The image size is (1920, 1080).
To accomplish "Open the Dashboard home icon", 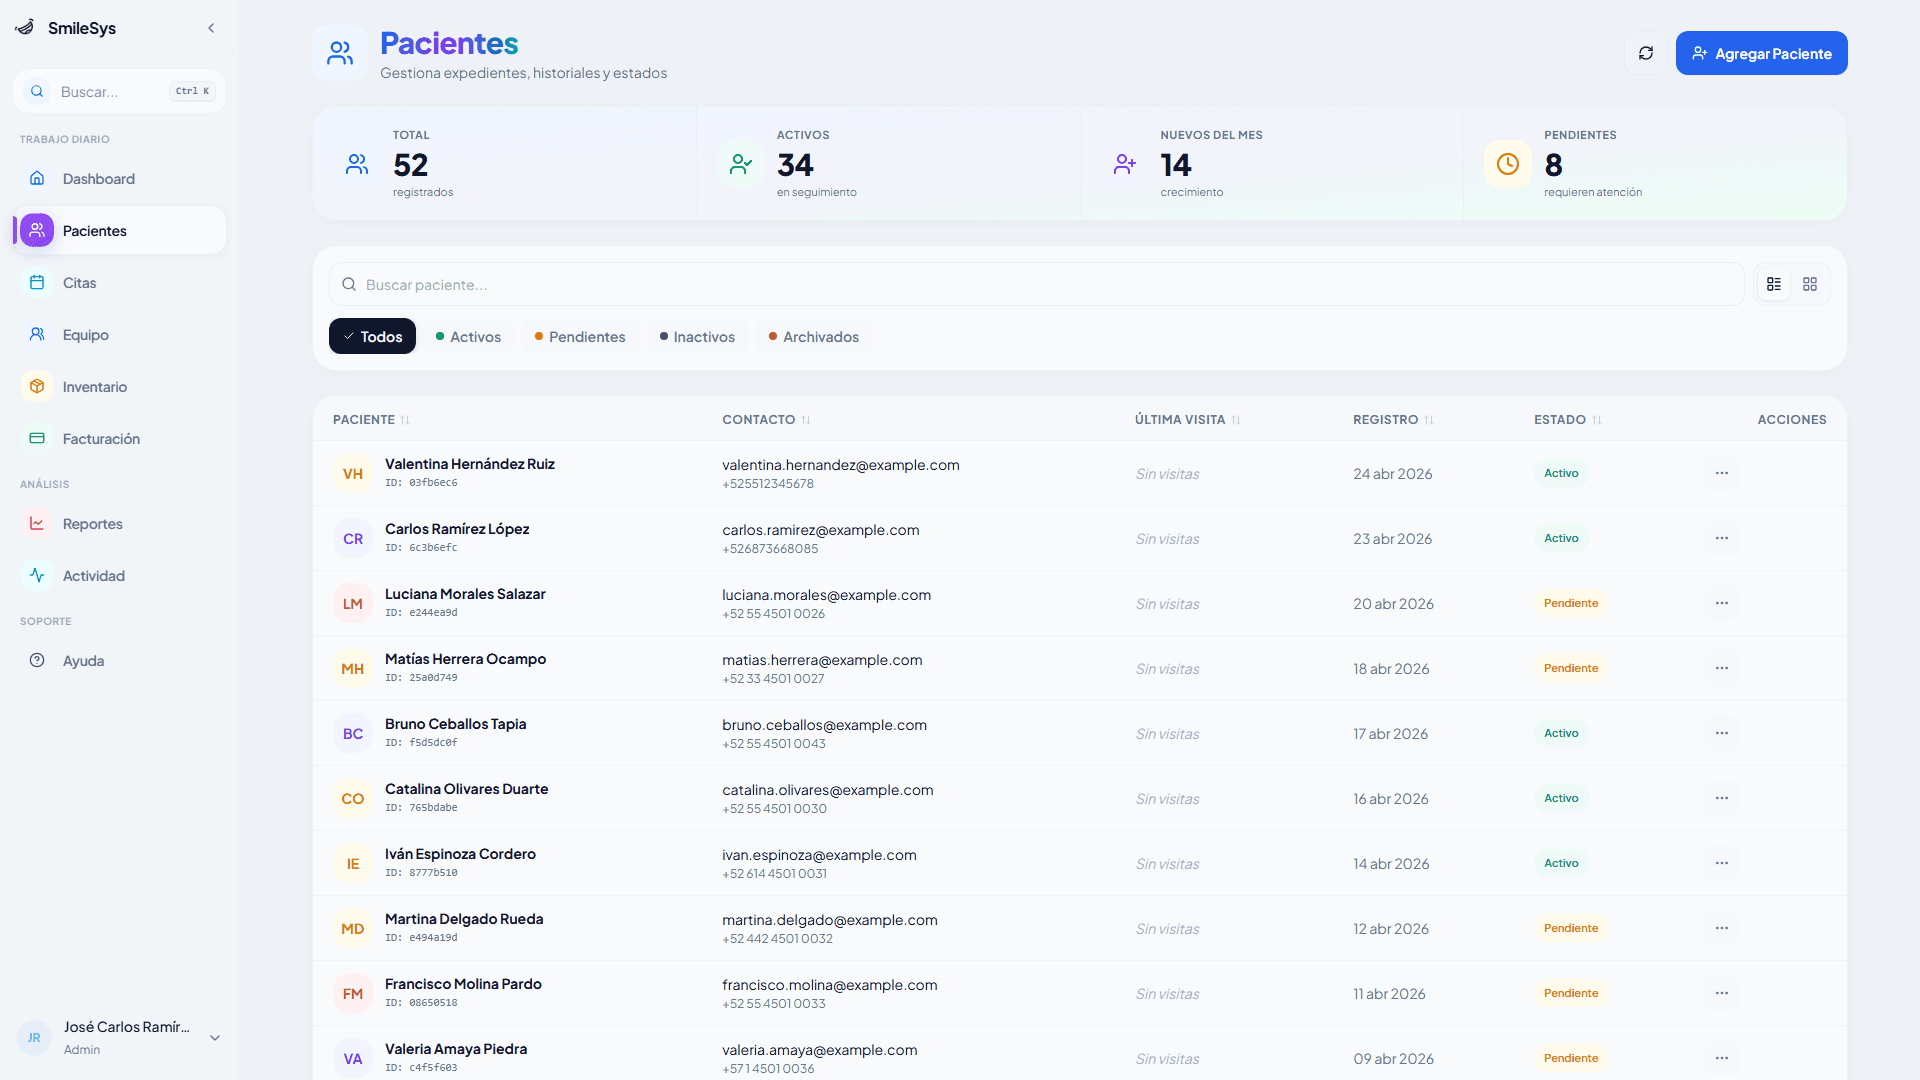I will [37, 178].
